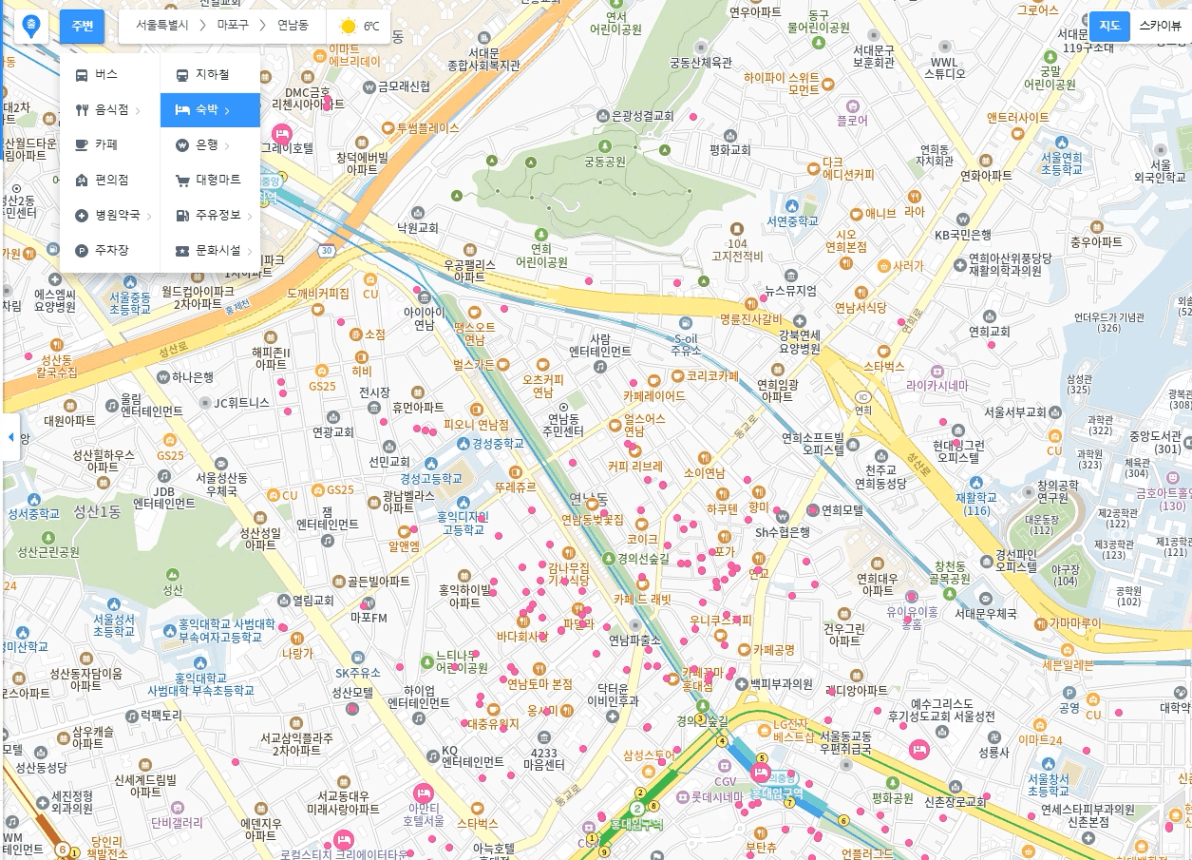Choose the 편의점 convenience store category
Image resolution: width=1192 pixels, height=860 pixels.
point(109,180)
